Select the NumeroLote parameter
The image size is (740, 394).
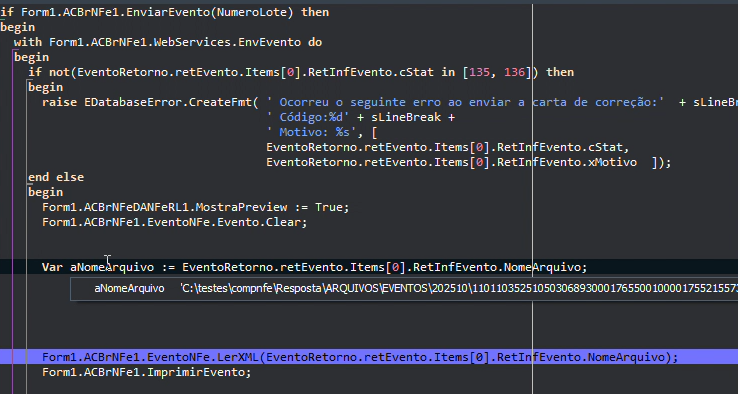[252, 12]
